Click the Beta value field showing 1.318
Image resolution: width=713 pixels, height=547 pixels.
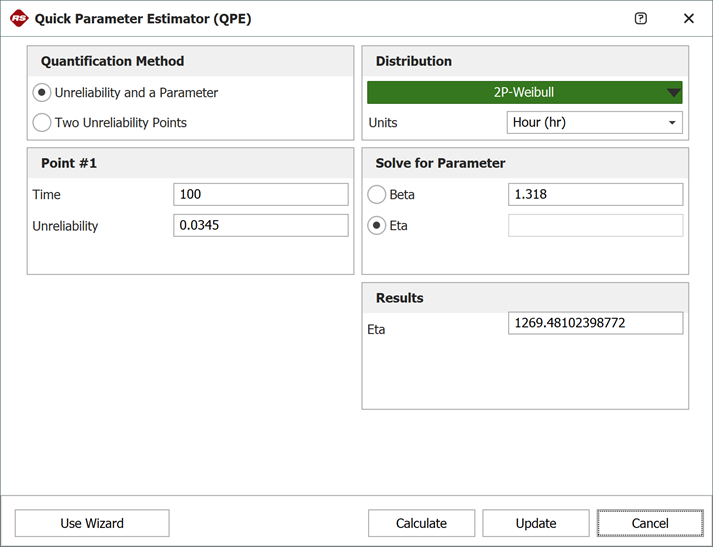(595, 194)
